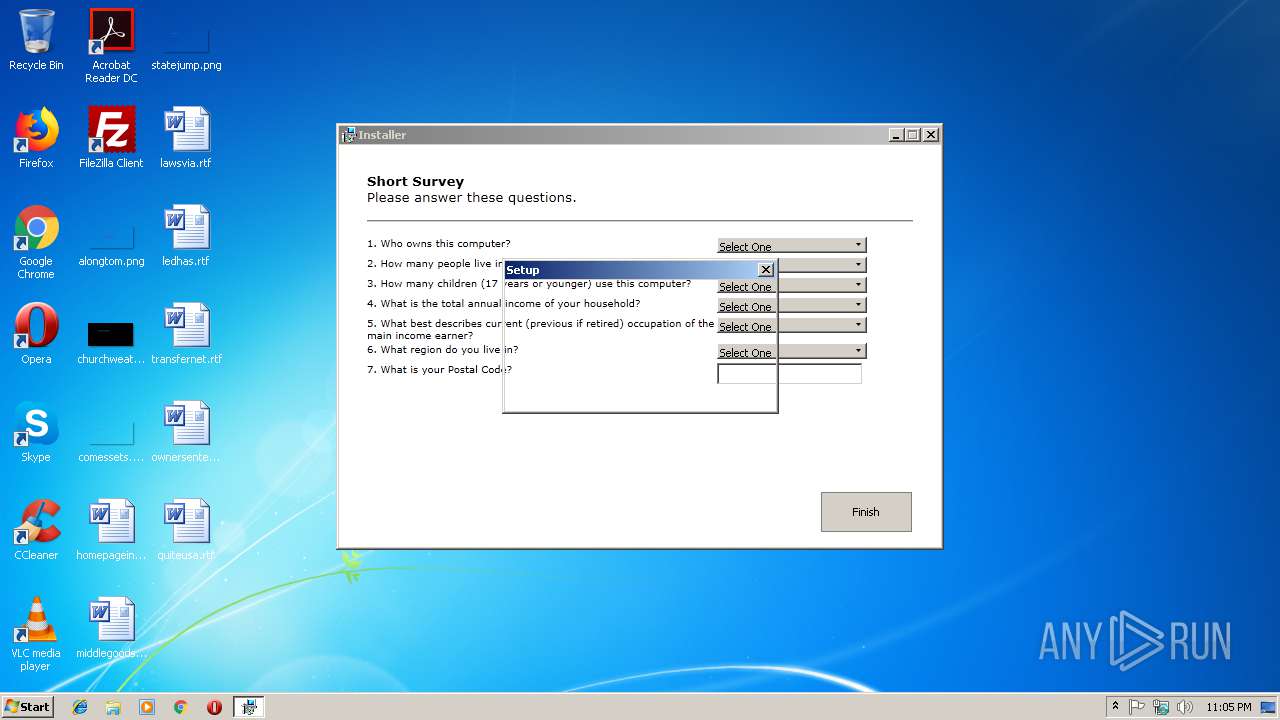Open Windows Media Player taskbar icon
The width and height of the screenshot is (1280, 720).
147,707
